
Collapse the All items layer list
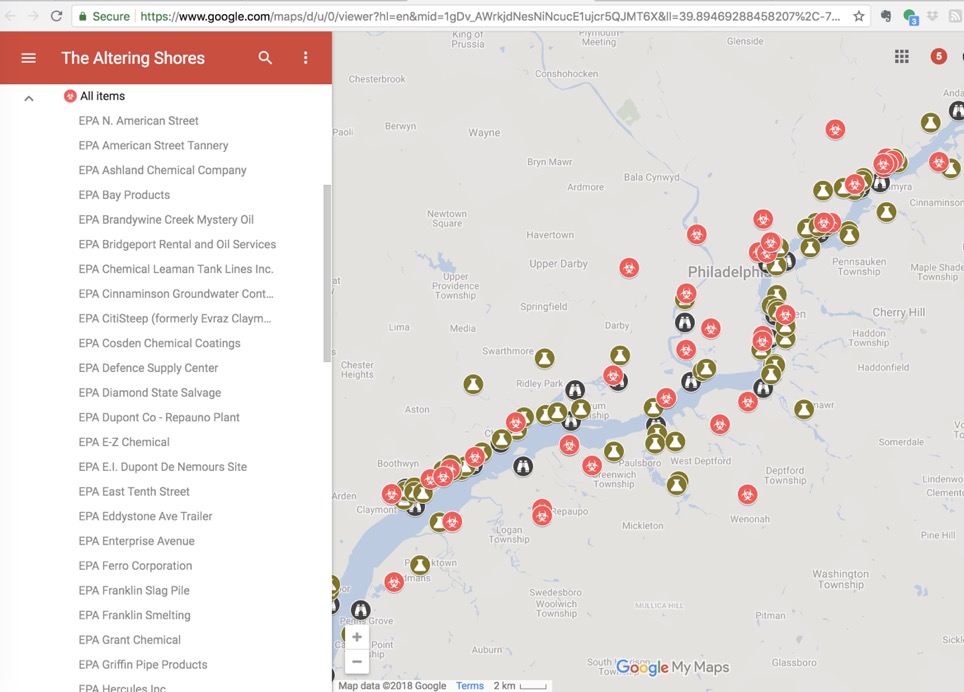pos(29,98)
